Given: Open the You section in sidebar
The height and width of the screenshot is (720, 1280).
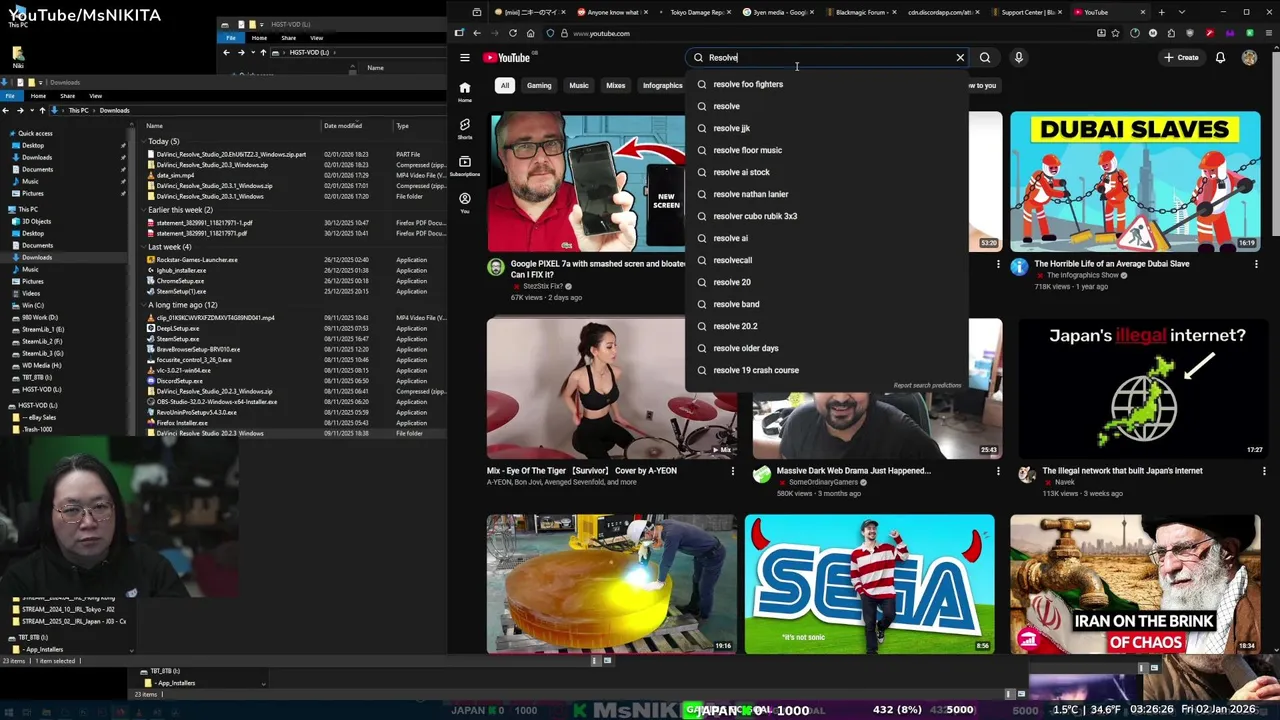Looking at the screenshot, I should pyautogui.click(x=464, y=202).
